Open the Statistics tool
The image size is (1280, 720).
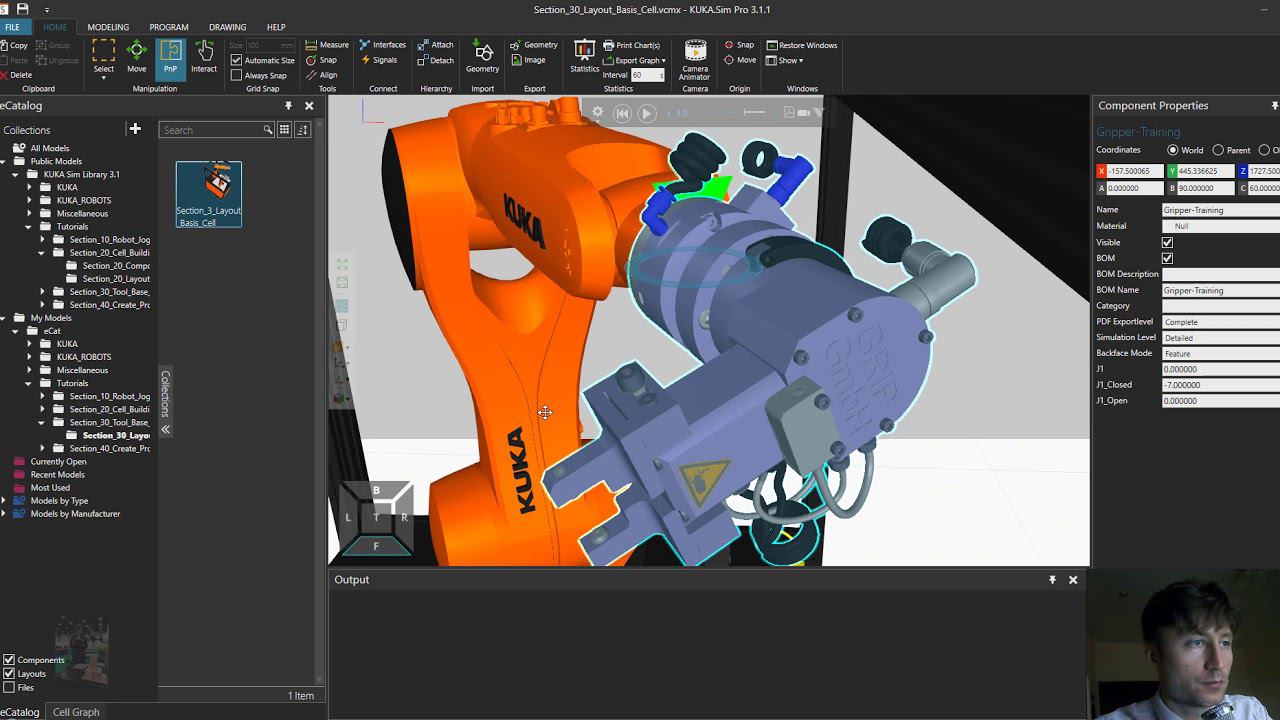pyautogui.click(x=584, y=57)
